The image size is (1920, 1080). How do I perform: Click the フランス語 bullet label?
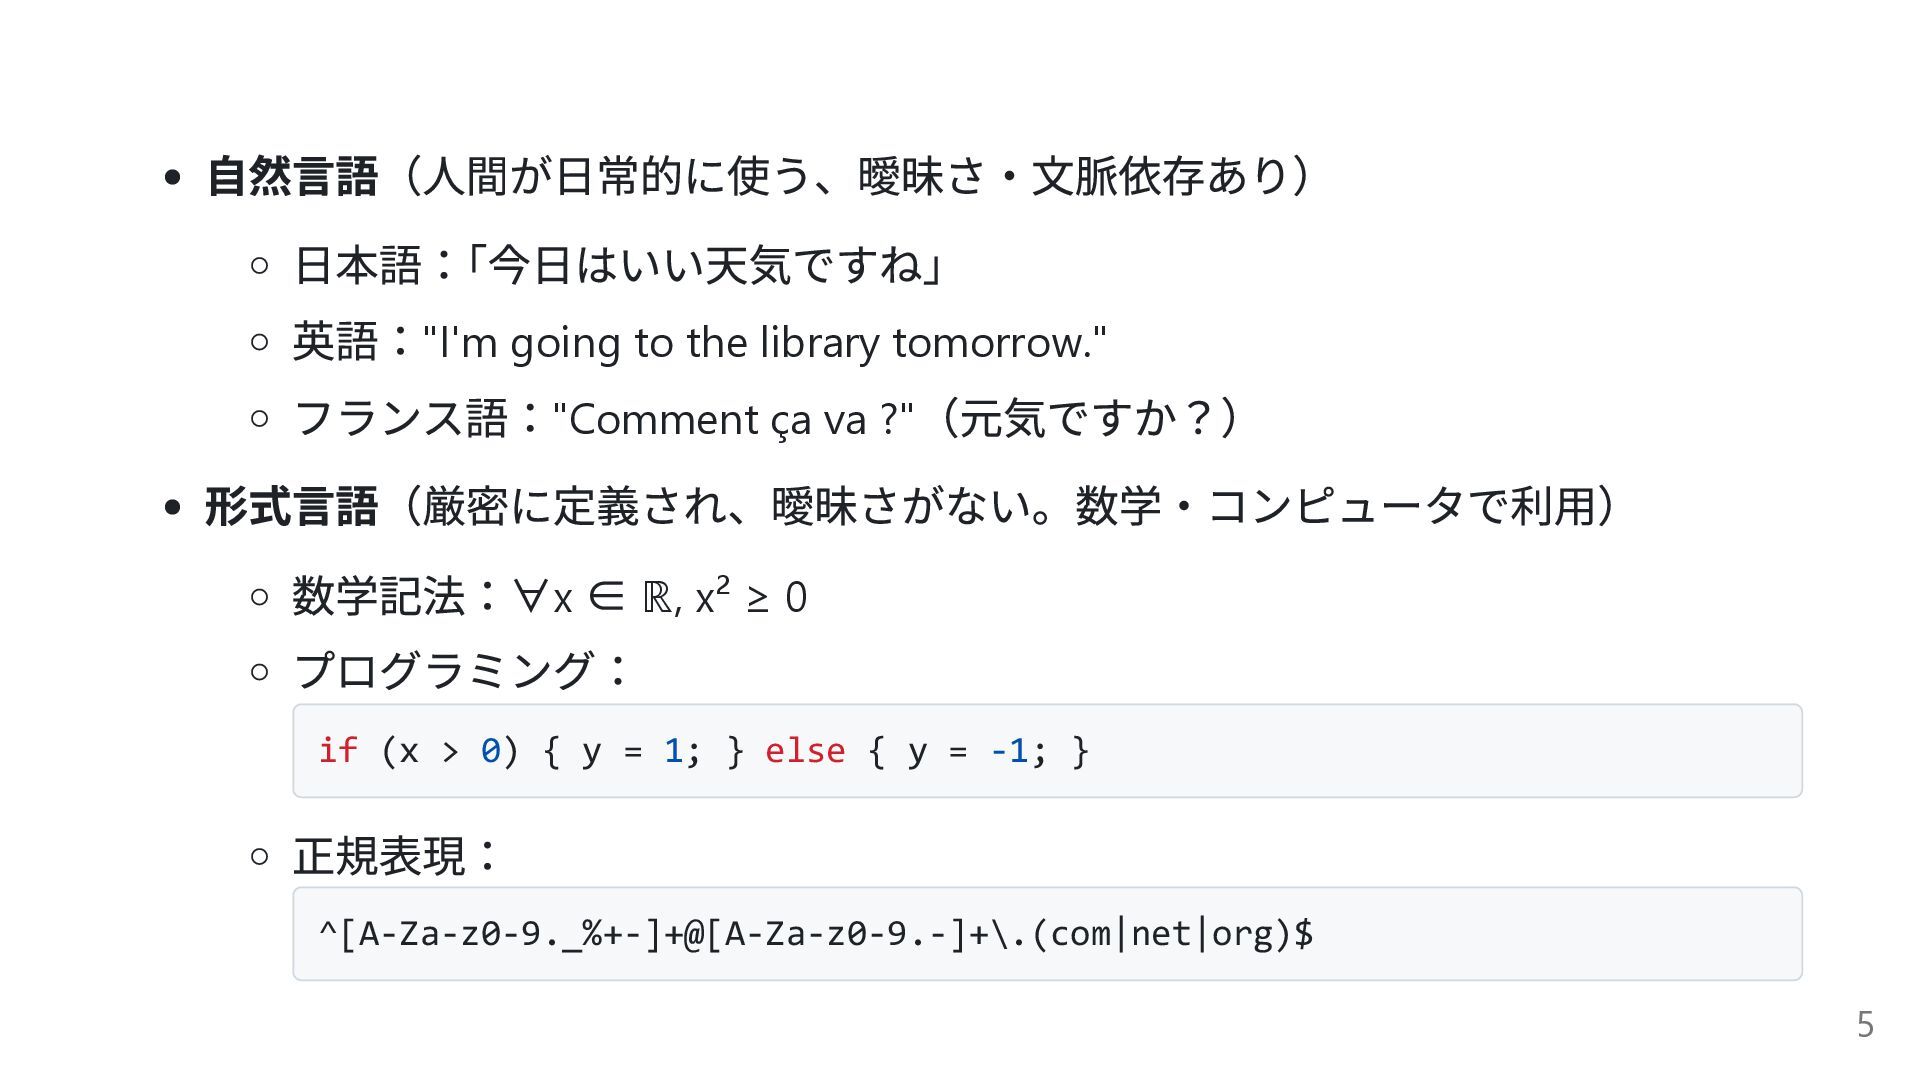point(400,419)
